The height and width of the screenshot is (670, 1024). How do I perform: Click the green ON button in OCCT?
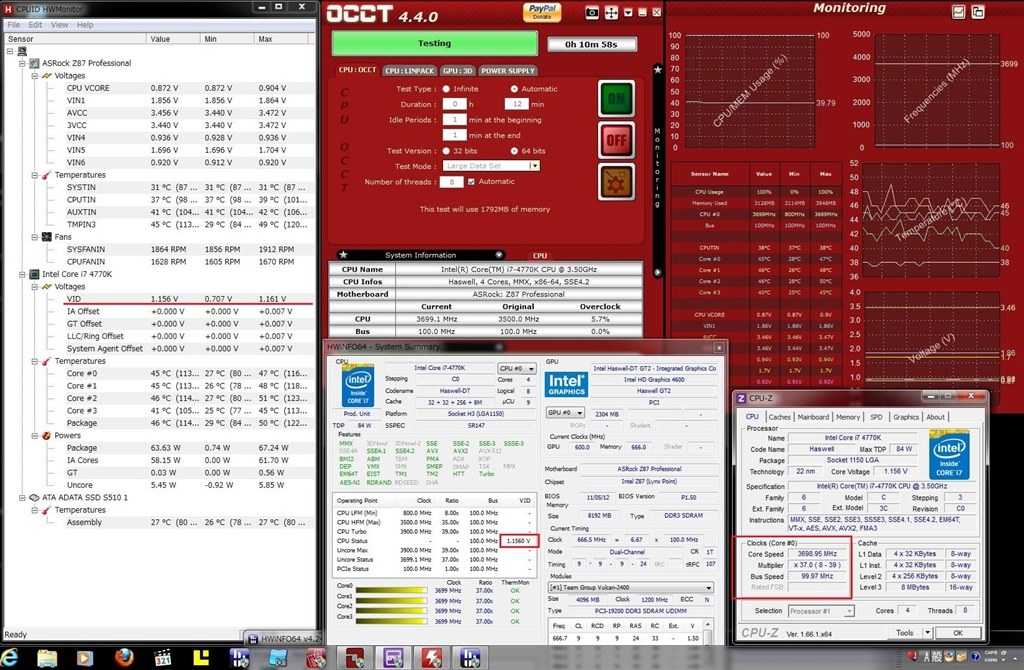pos(616,99)
